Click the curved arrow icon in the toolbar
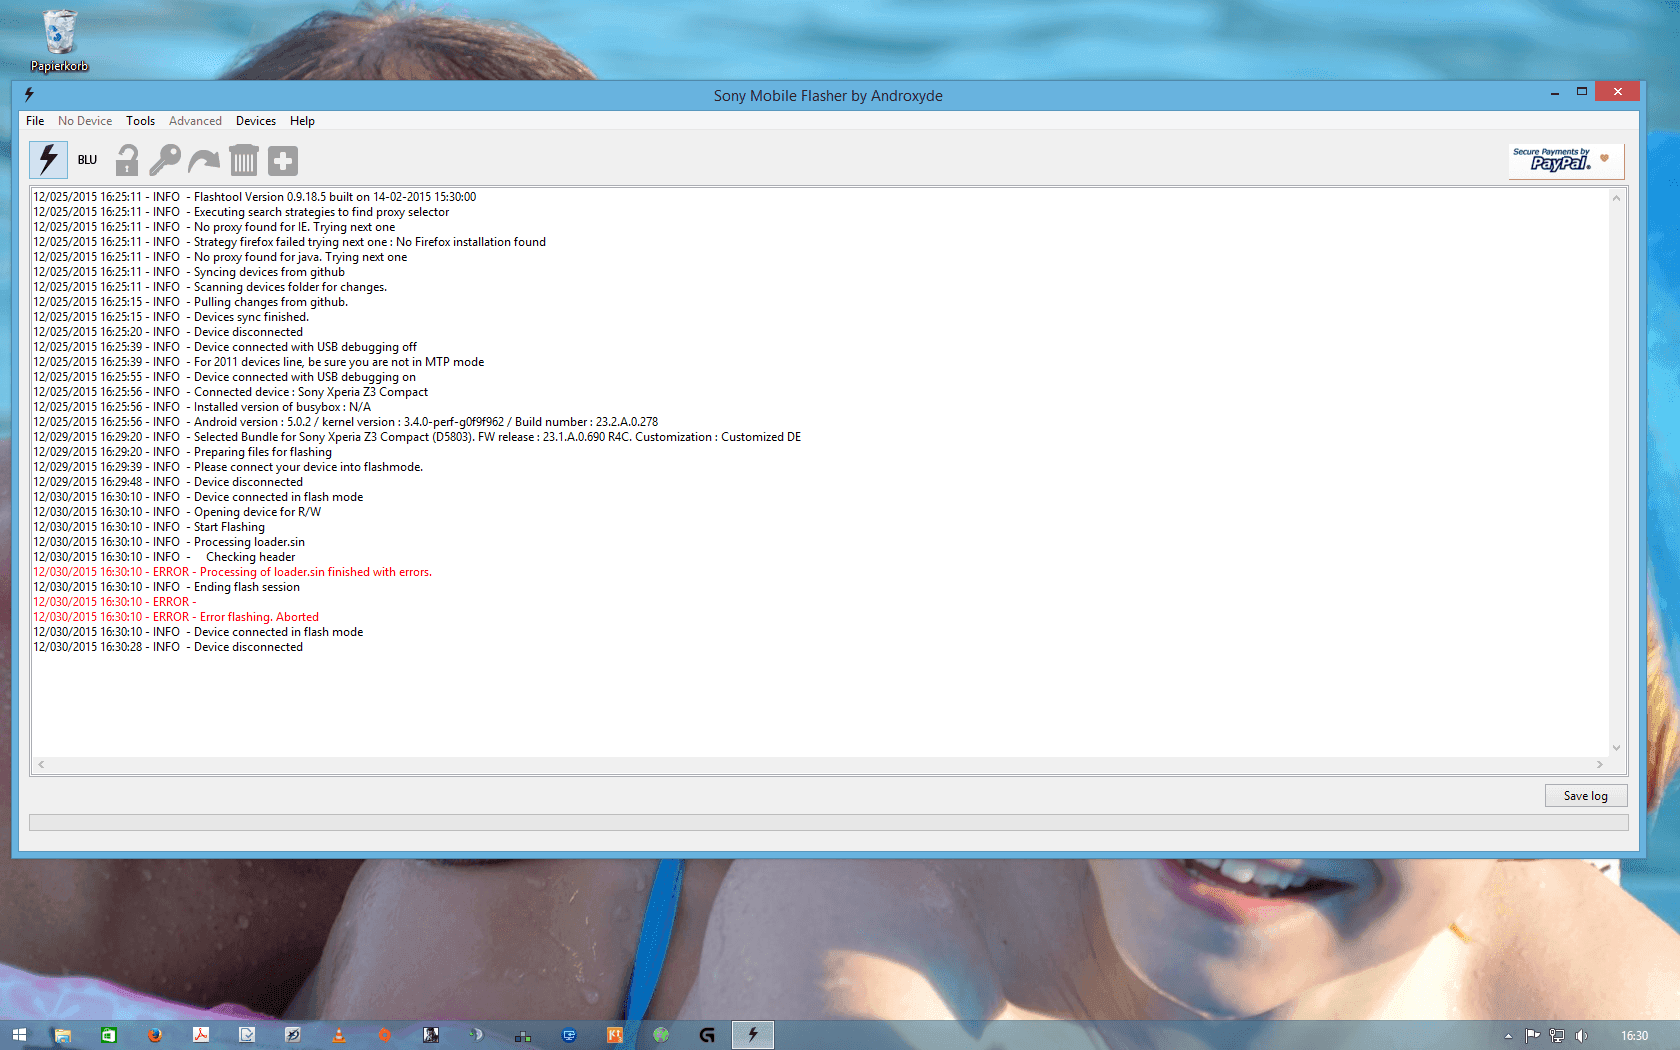The width and height of the screenshot is (1680, 1050). tap(204, 160)
